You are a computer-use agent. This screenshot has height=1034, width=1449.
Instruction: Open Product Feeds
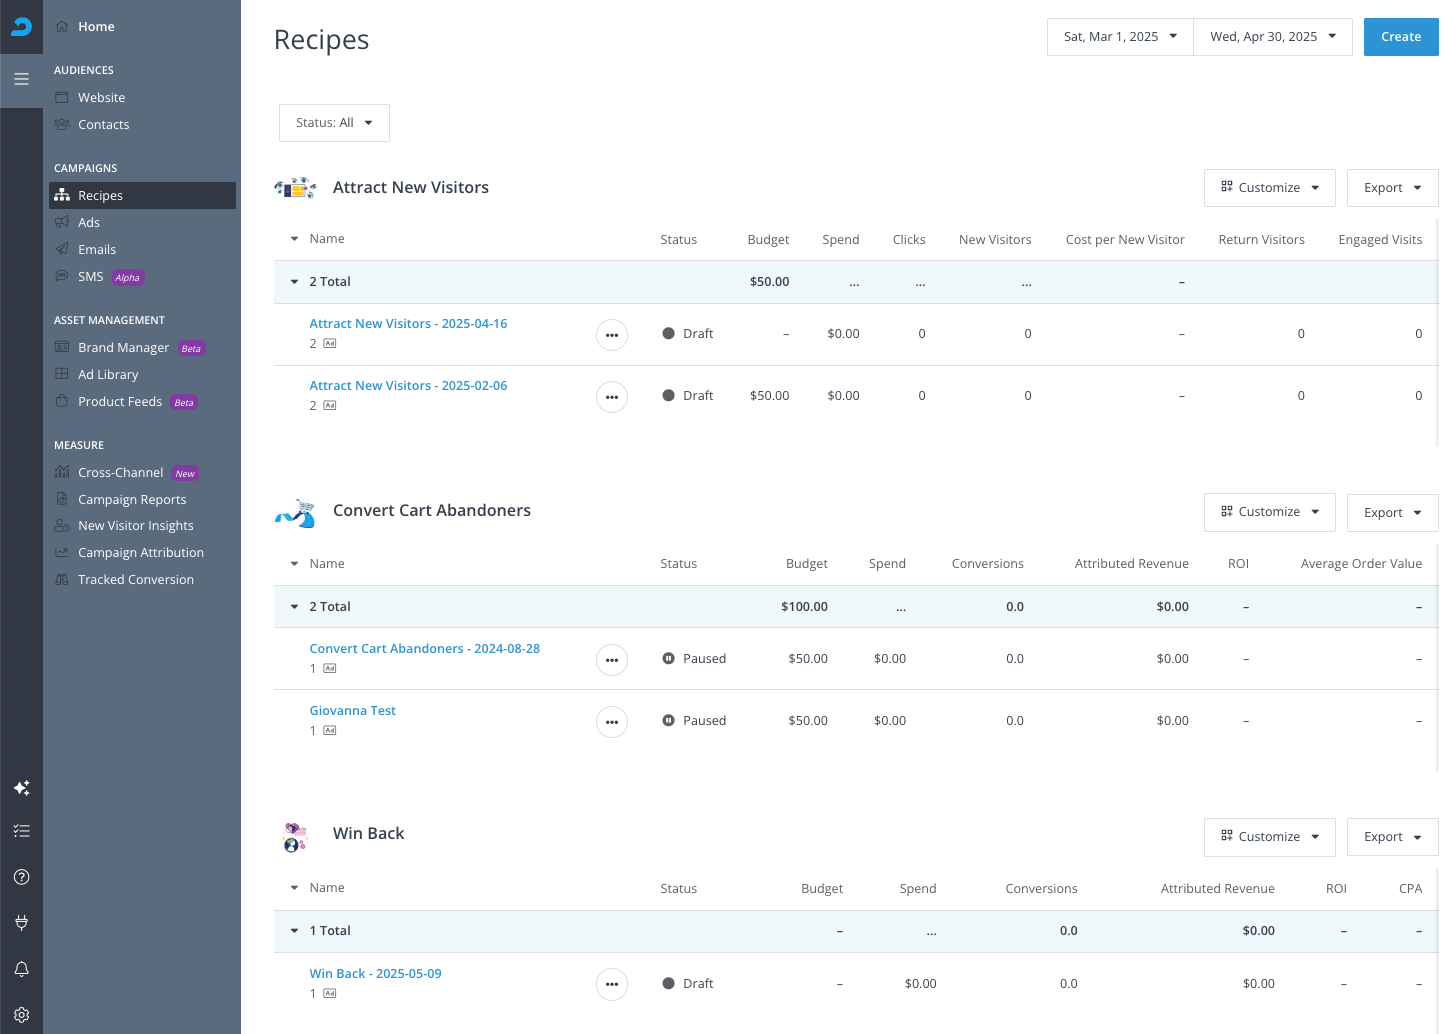tap(125, 402)
